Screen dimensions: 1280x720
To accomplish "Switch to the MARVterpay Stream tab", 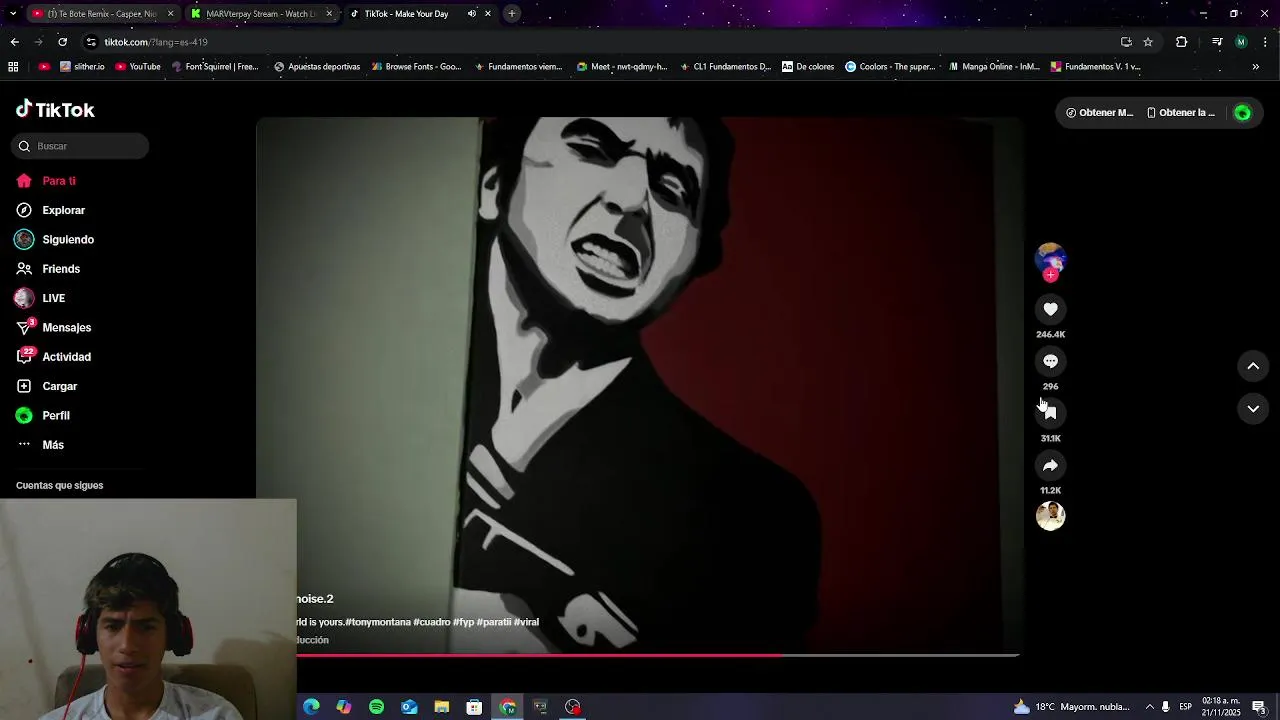I will [262, 14].
